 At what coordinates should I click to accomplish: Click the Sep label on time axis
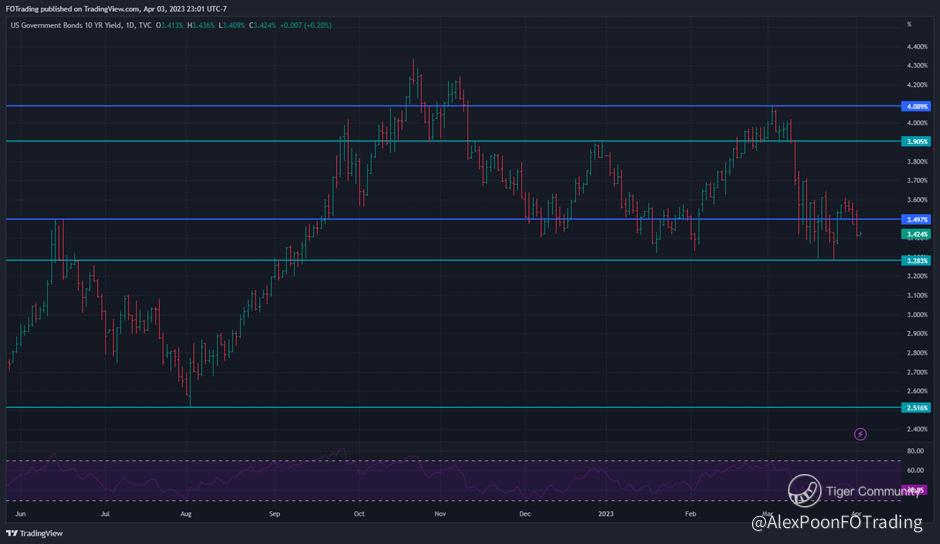[275, 514]
